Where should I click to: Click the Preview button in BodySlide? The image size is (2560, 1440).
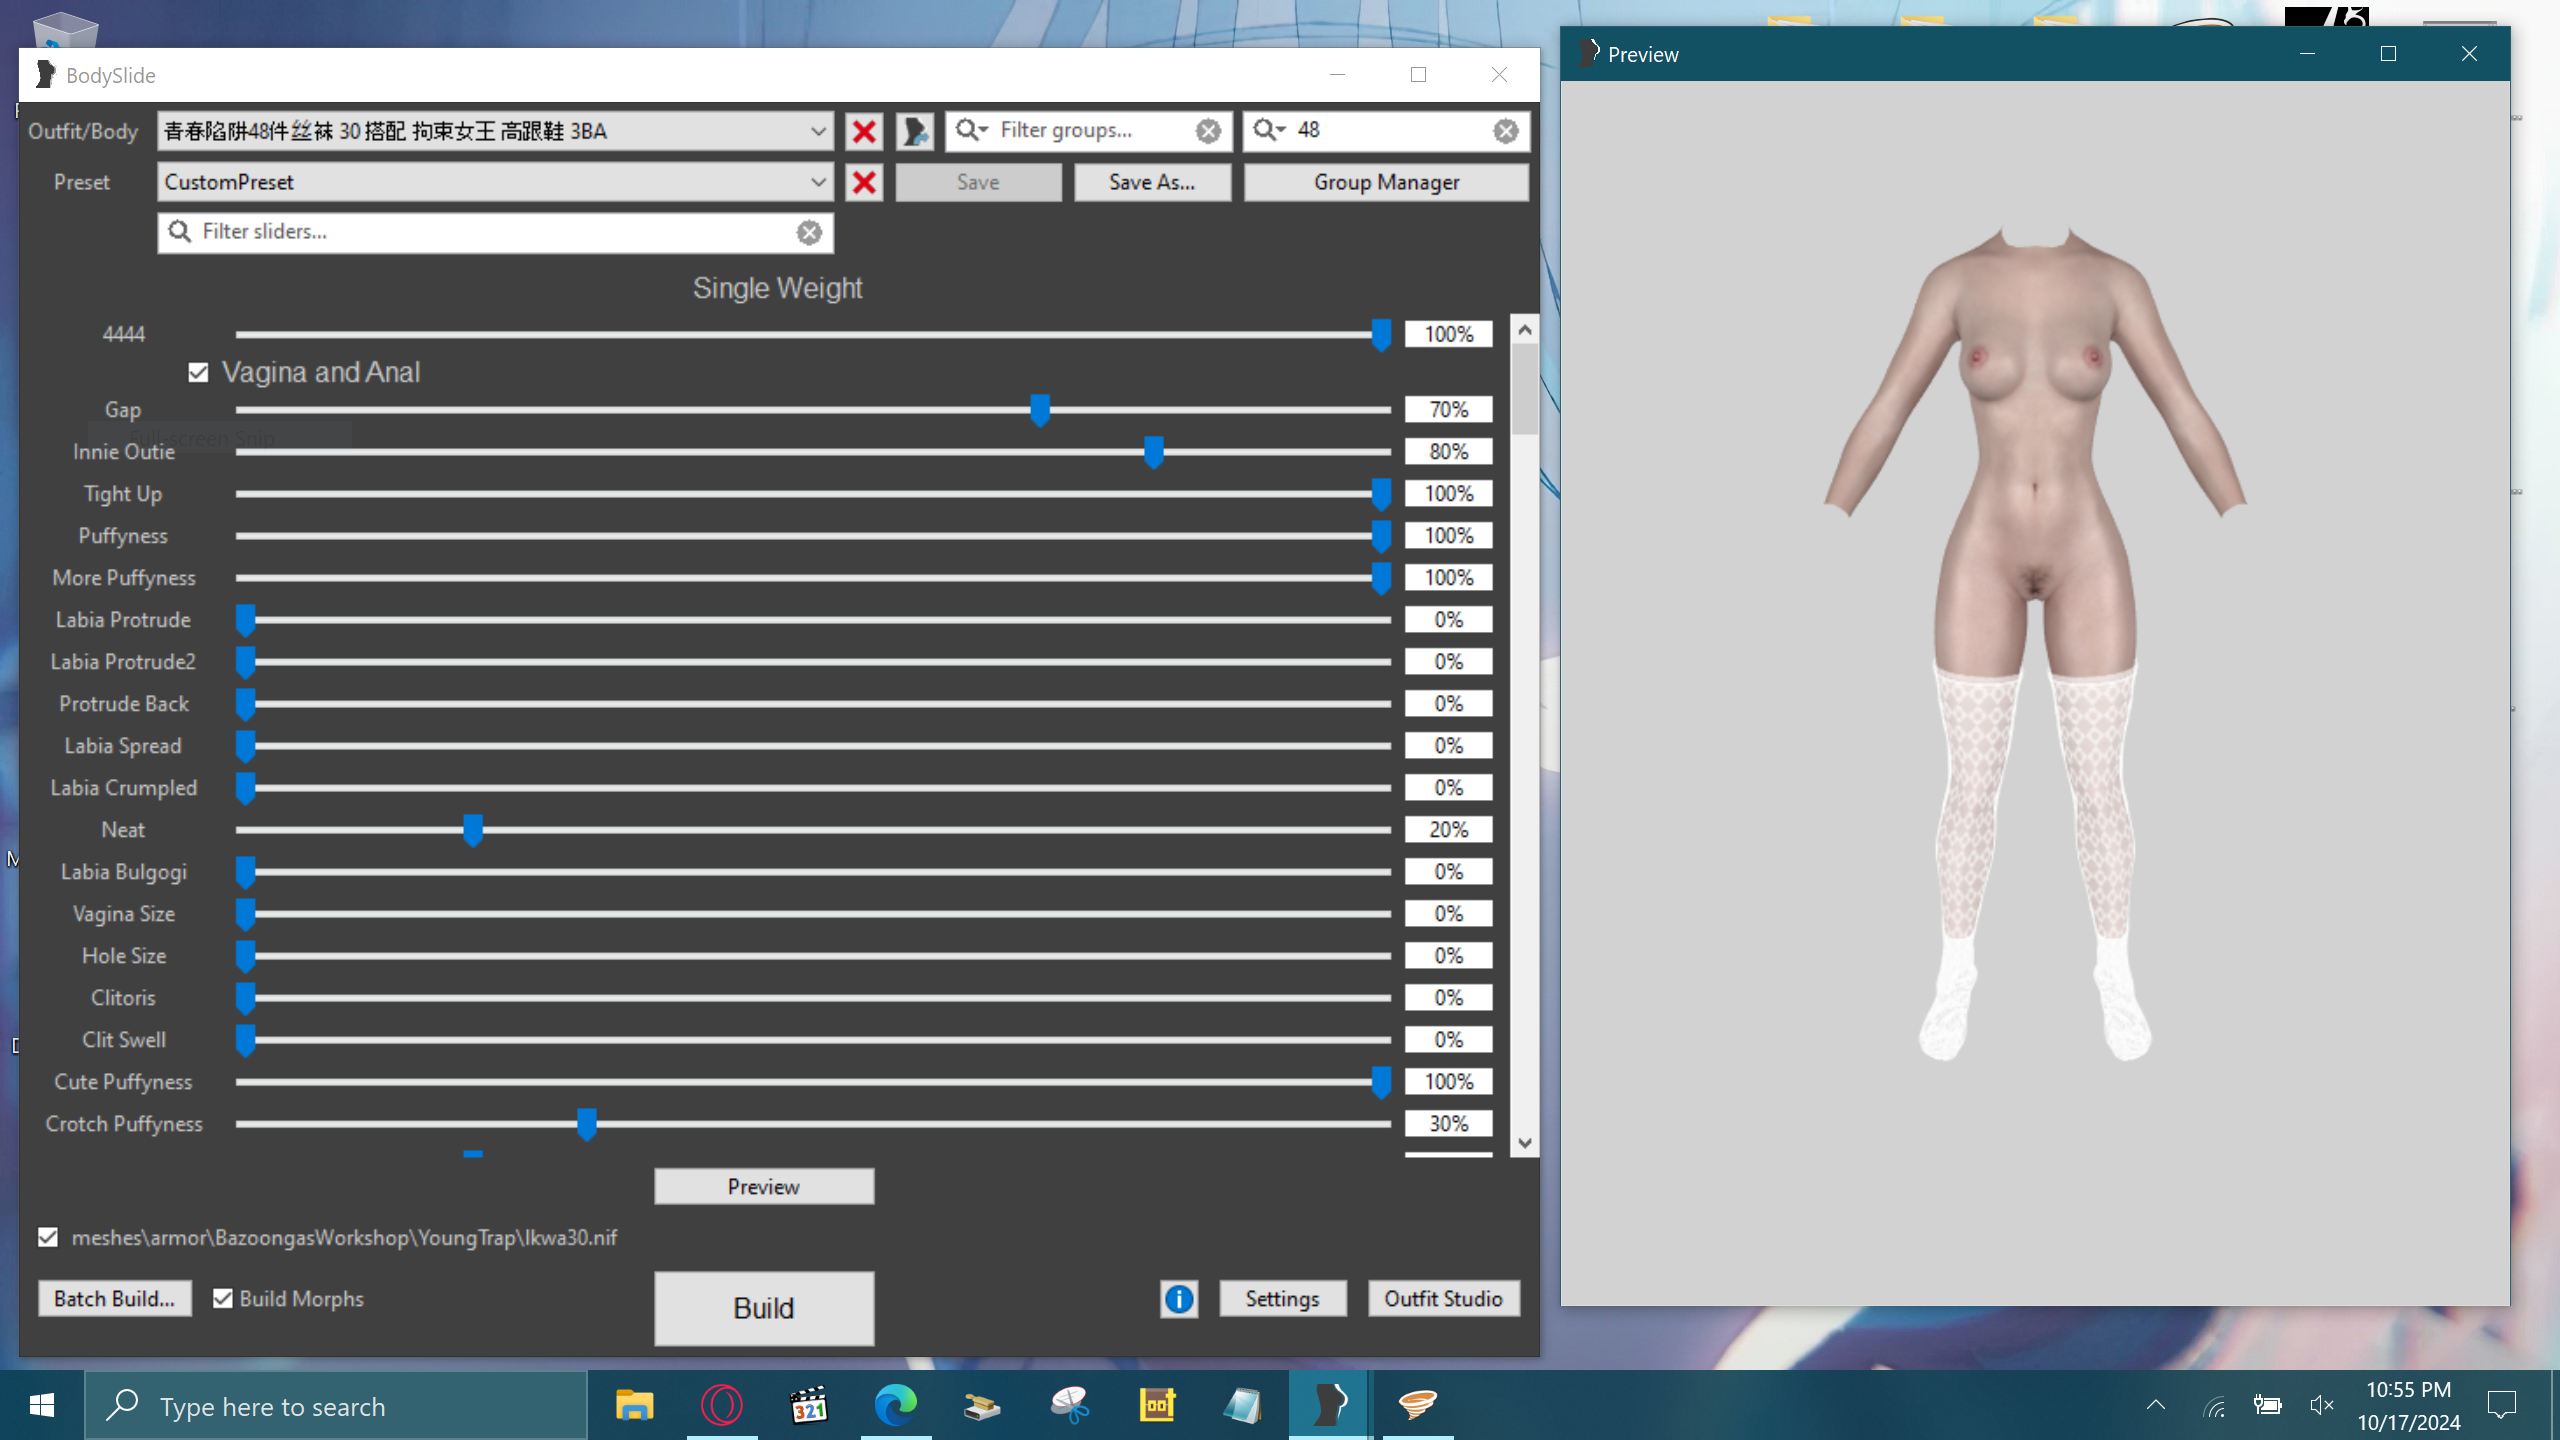[764, 1186]
